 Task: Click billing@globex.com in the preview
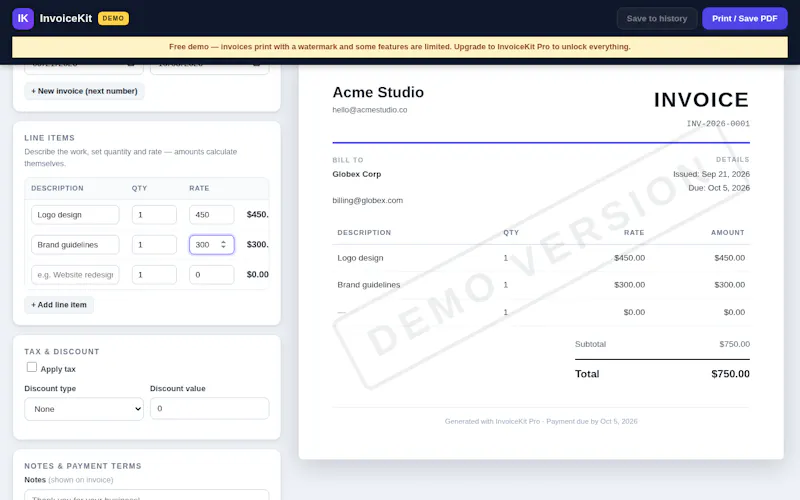(x=367, y=201)
